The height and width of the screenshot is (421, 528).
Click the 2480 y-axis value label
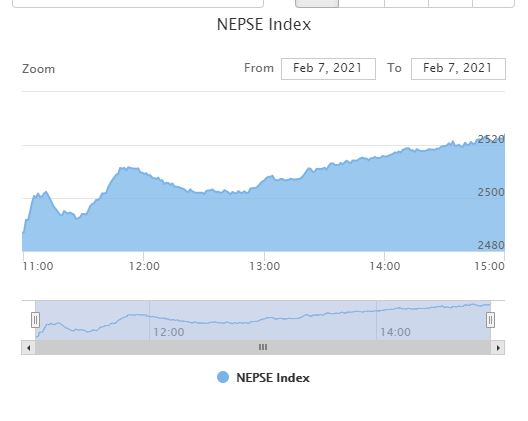[491, 245]
